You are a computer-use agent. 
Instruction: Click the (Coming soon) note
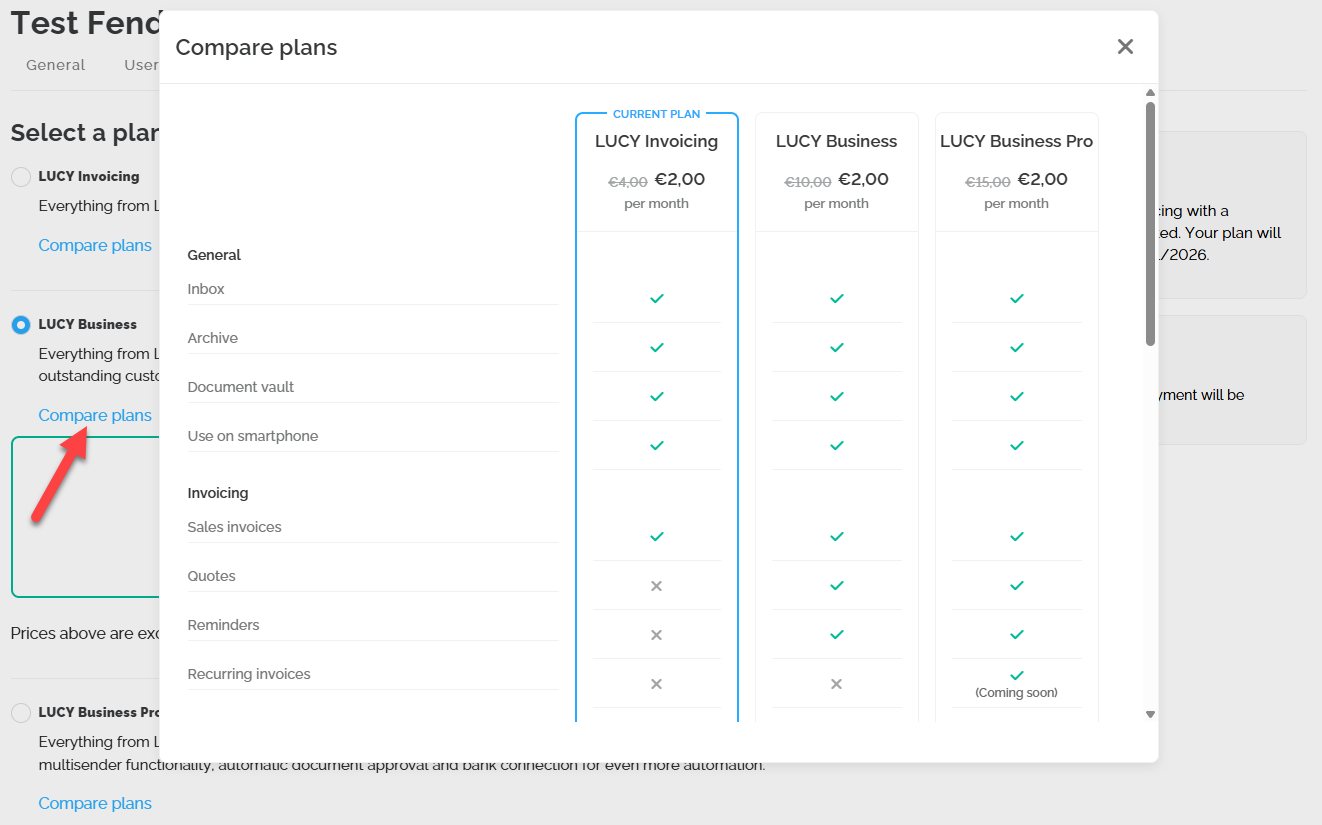pos(1017,692)
